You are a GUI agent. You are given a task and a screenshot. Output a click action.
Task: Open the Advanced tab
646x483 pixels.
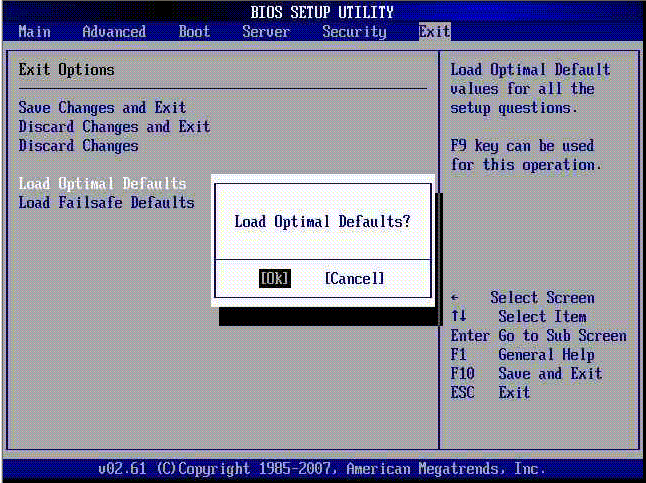114,32
